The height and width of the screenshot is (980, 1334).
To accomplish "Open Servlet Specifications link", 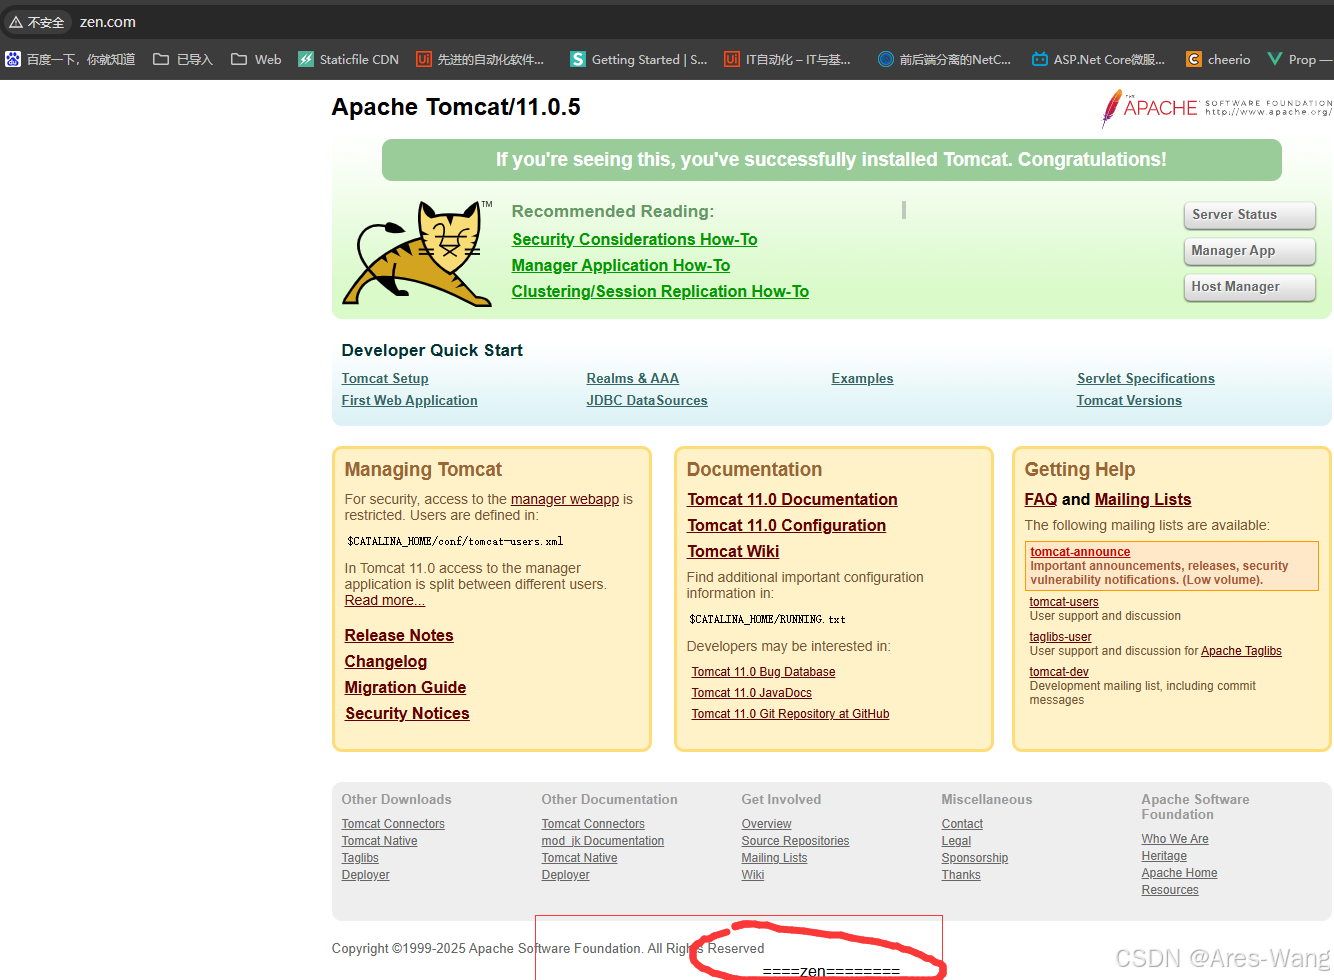I will [1146, 378].
